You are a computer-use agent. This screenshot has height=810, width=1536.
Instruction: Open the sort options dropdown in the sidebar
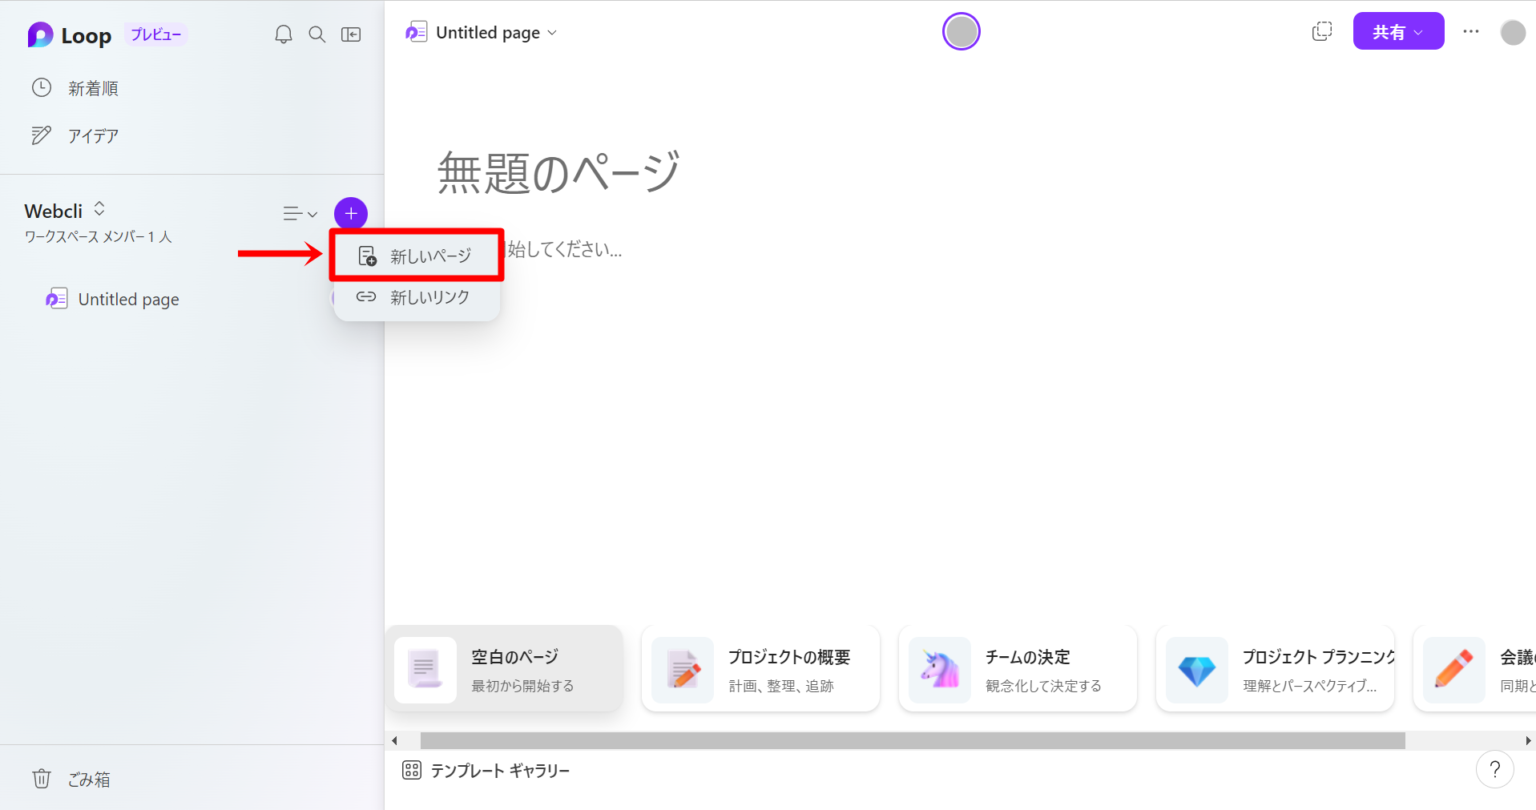click(299, 213)
